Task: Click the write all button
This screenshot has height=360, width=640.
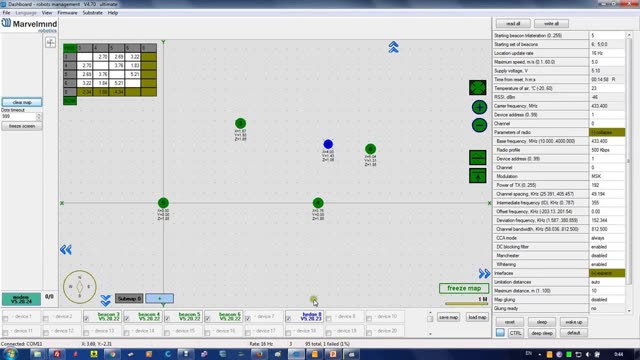Action: click(x=551, y=24)
